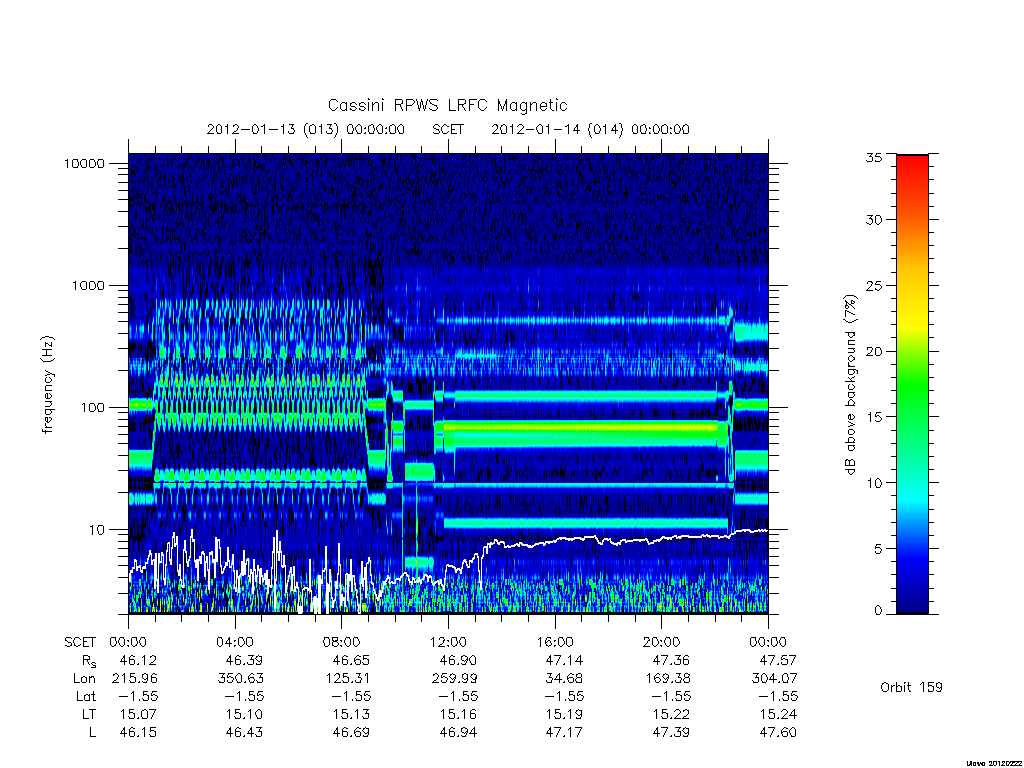Click time tick label 08:00

[x=342, y=642]
